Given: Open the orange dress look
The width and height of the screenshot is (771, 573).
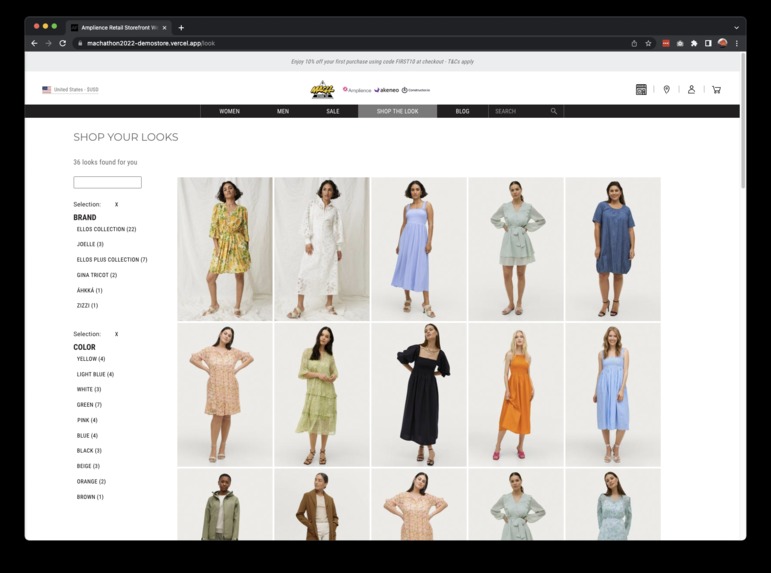Looking at the screenshot, I should pos(516,395).
